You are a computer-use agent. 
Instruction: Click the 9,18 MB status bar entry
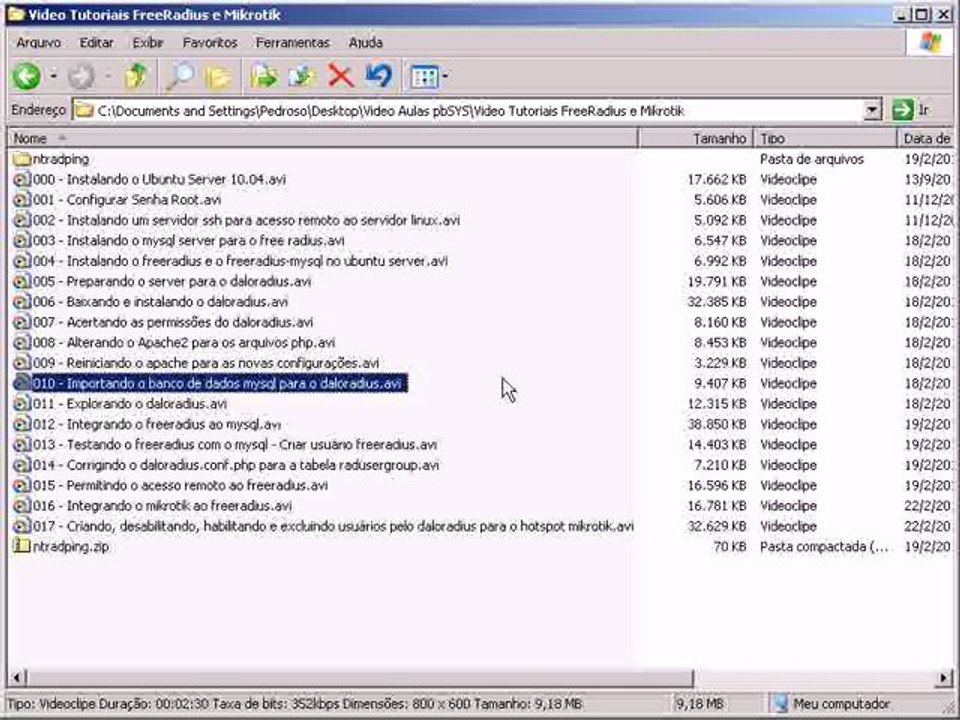coord(699,703)
